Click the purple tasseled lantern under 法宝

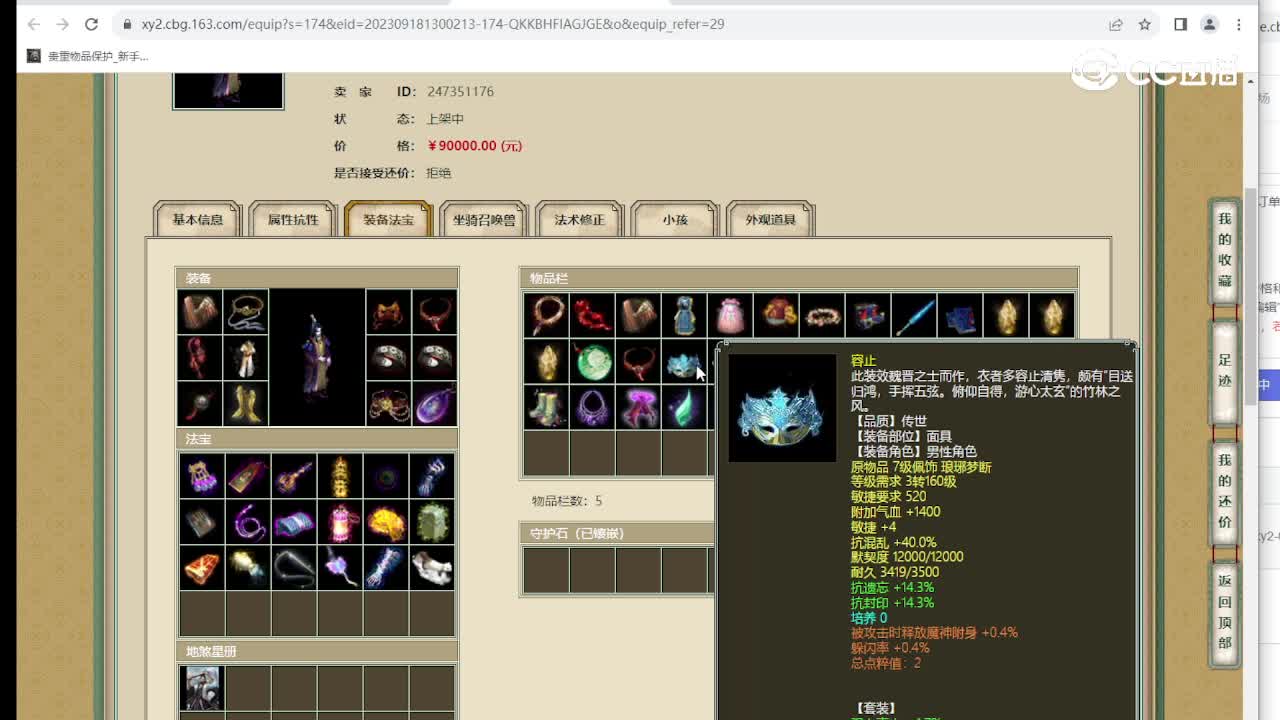pyautogui.click(x=202, y=477)
